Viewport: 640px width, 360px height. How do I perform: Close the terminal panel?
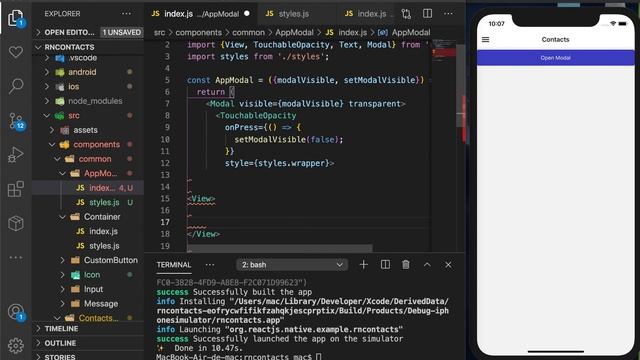coord(448,264)
